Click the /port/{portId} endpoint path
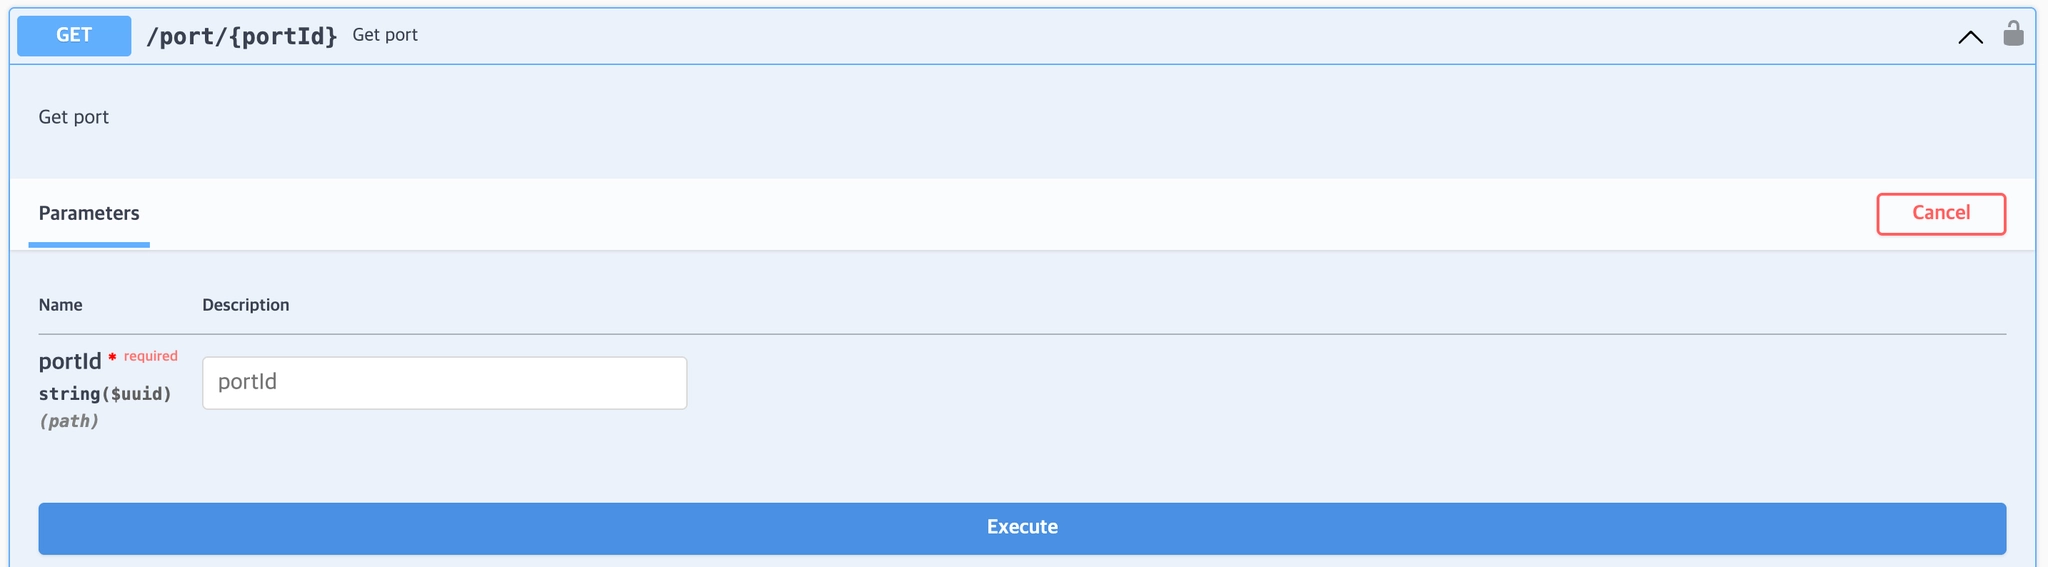The height and width of the screenshot is (567, 2048). pos(241,36)
